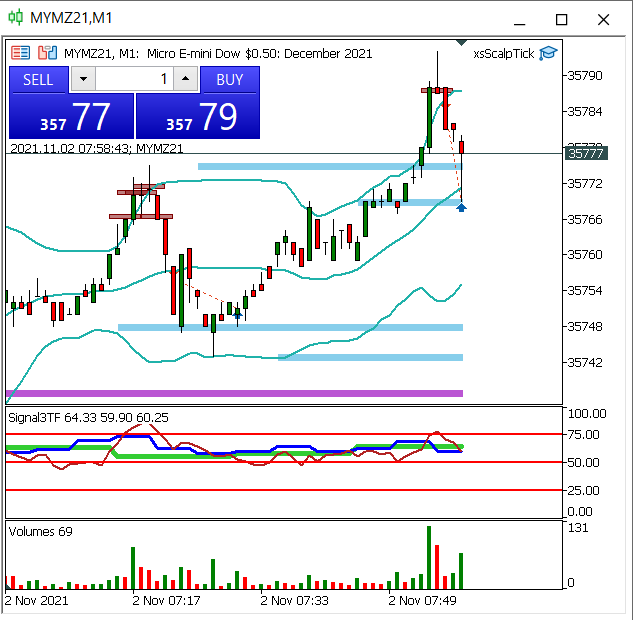Viewport: 633px width, 620px height.
Task: Click the chart shift triangle marker
Action: 461,42
